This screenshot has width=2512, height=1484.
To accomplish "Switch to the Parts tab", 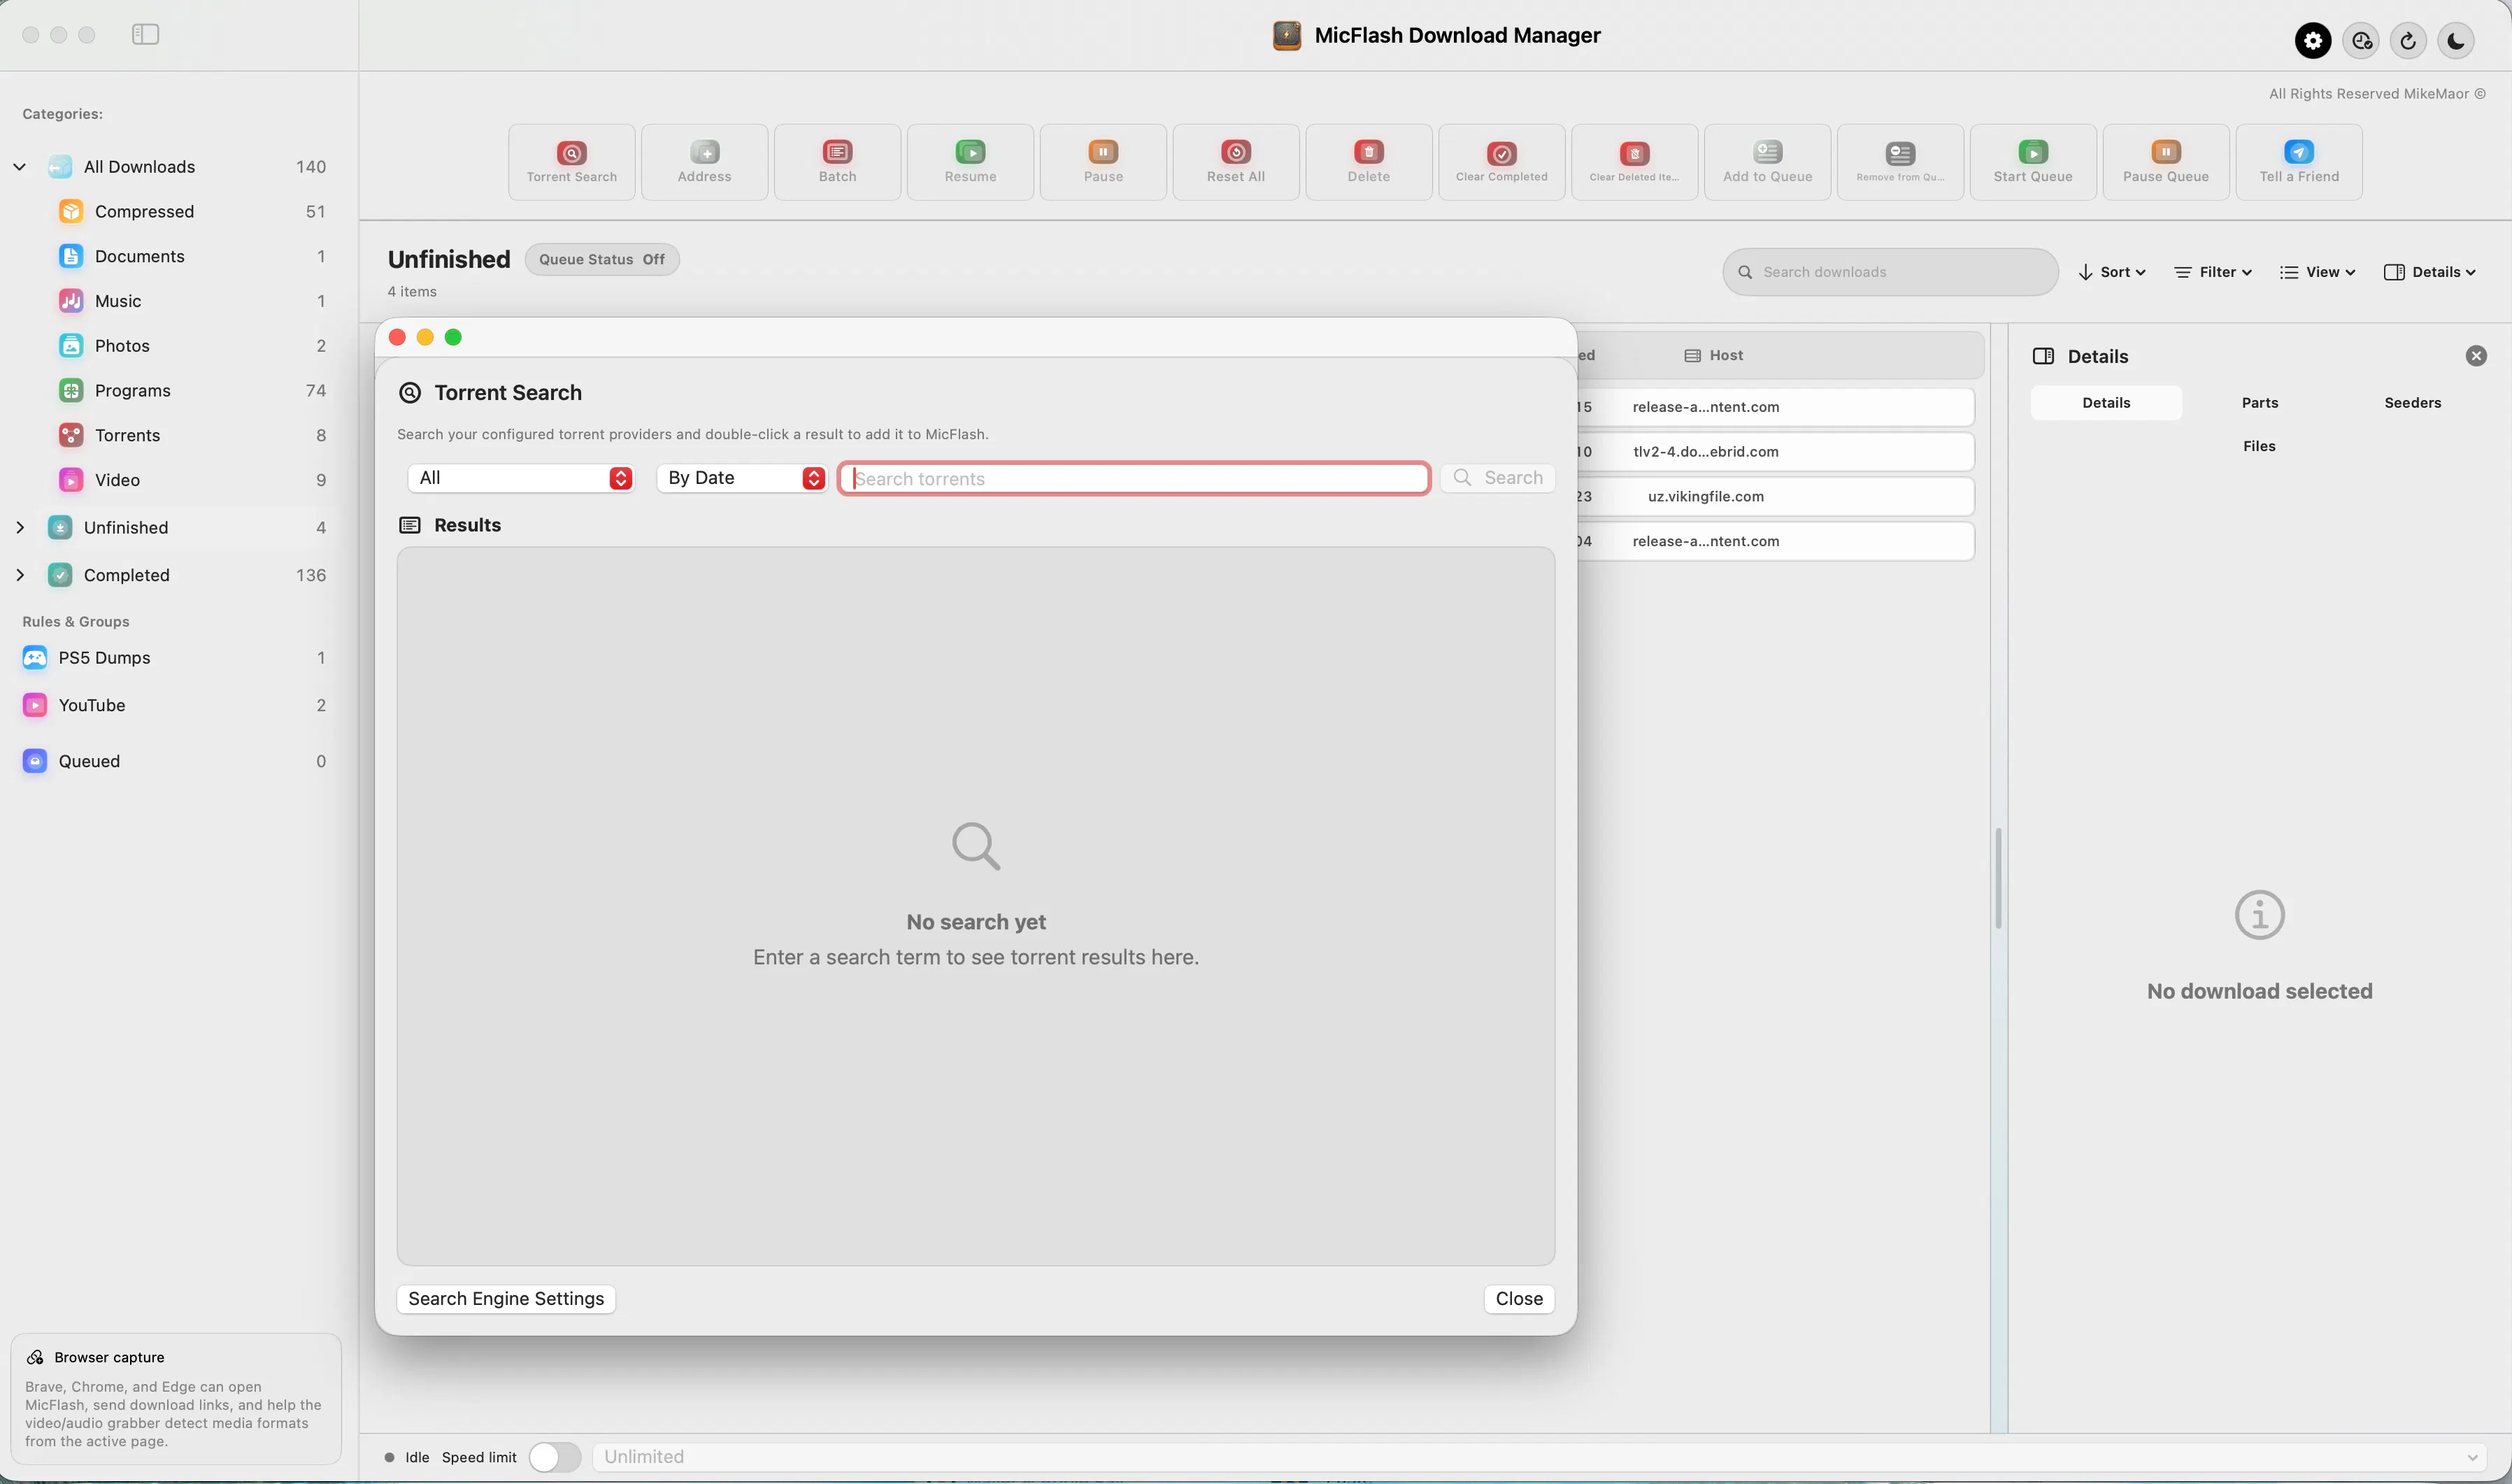I will pyautogui.click(x=2260, y=403).
